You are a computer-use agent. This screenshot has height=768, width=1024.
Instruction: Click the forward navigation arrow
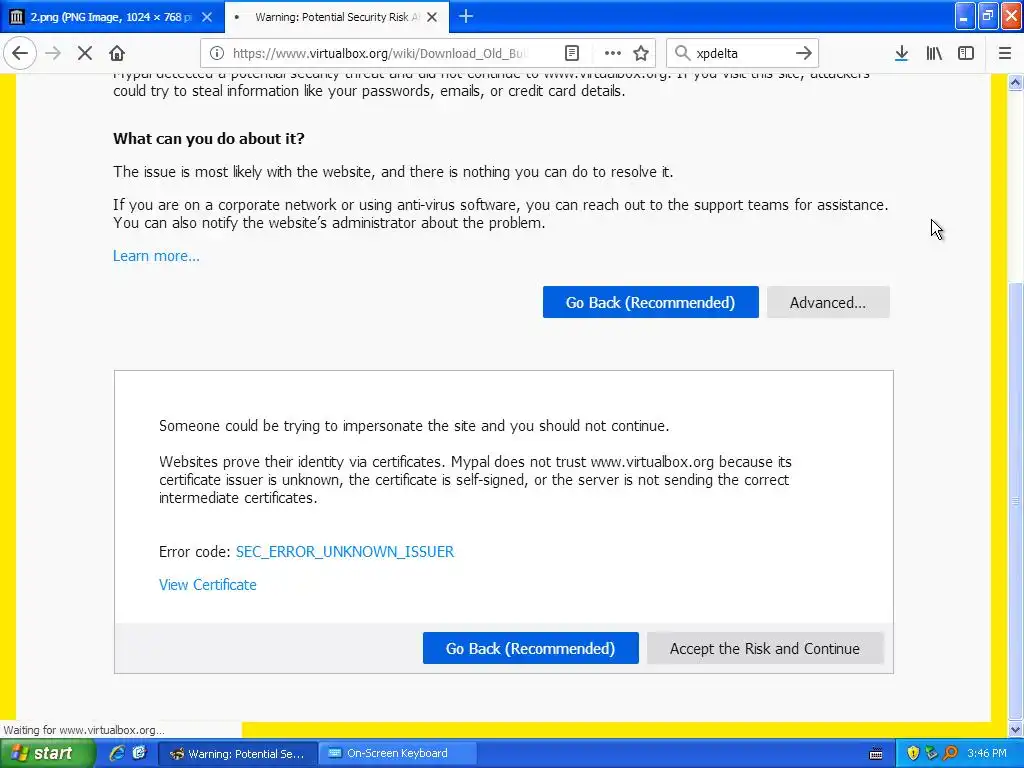[54, 53]
